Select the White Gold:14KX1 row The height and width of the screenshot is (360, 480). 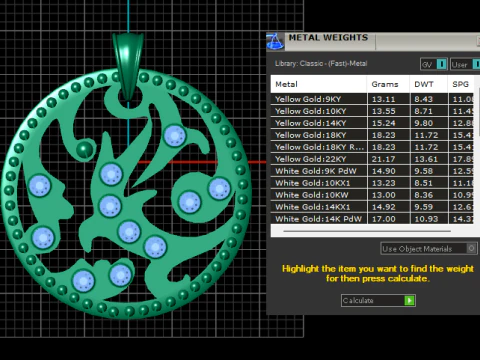pos(372,207)
